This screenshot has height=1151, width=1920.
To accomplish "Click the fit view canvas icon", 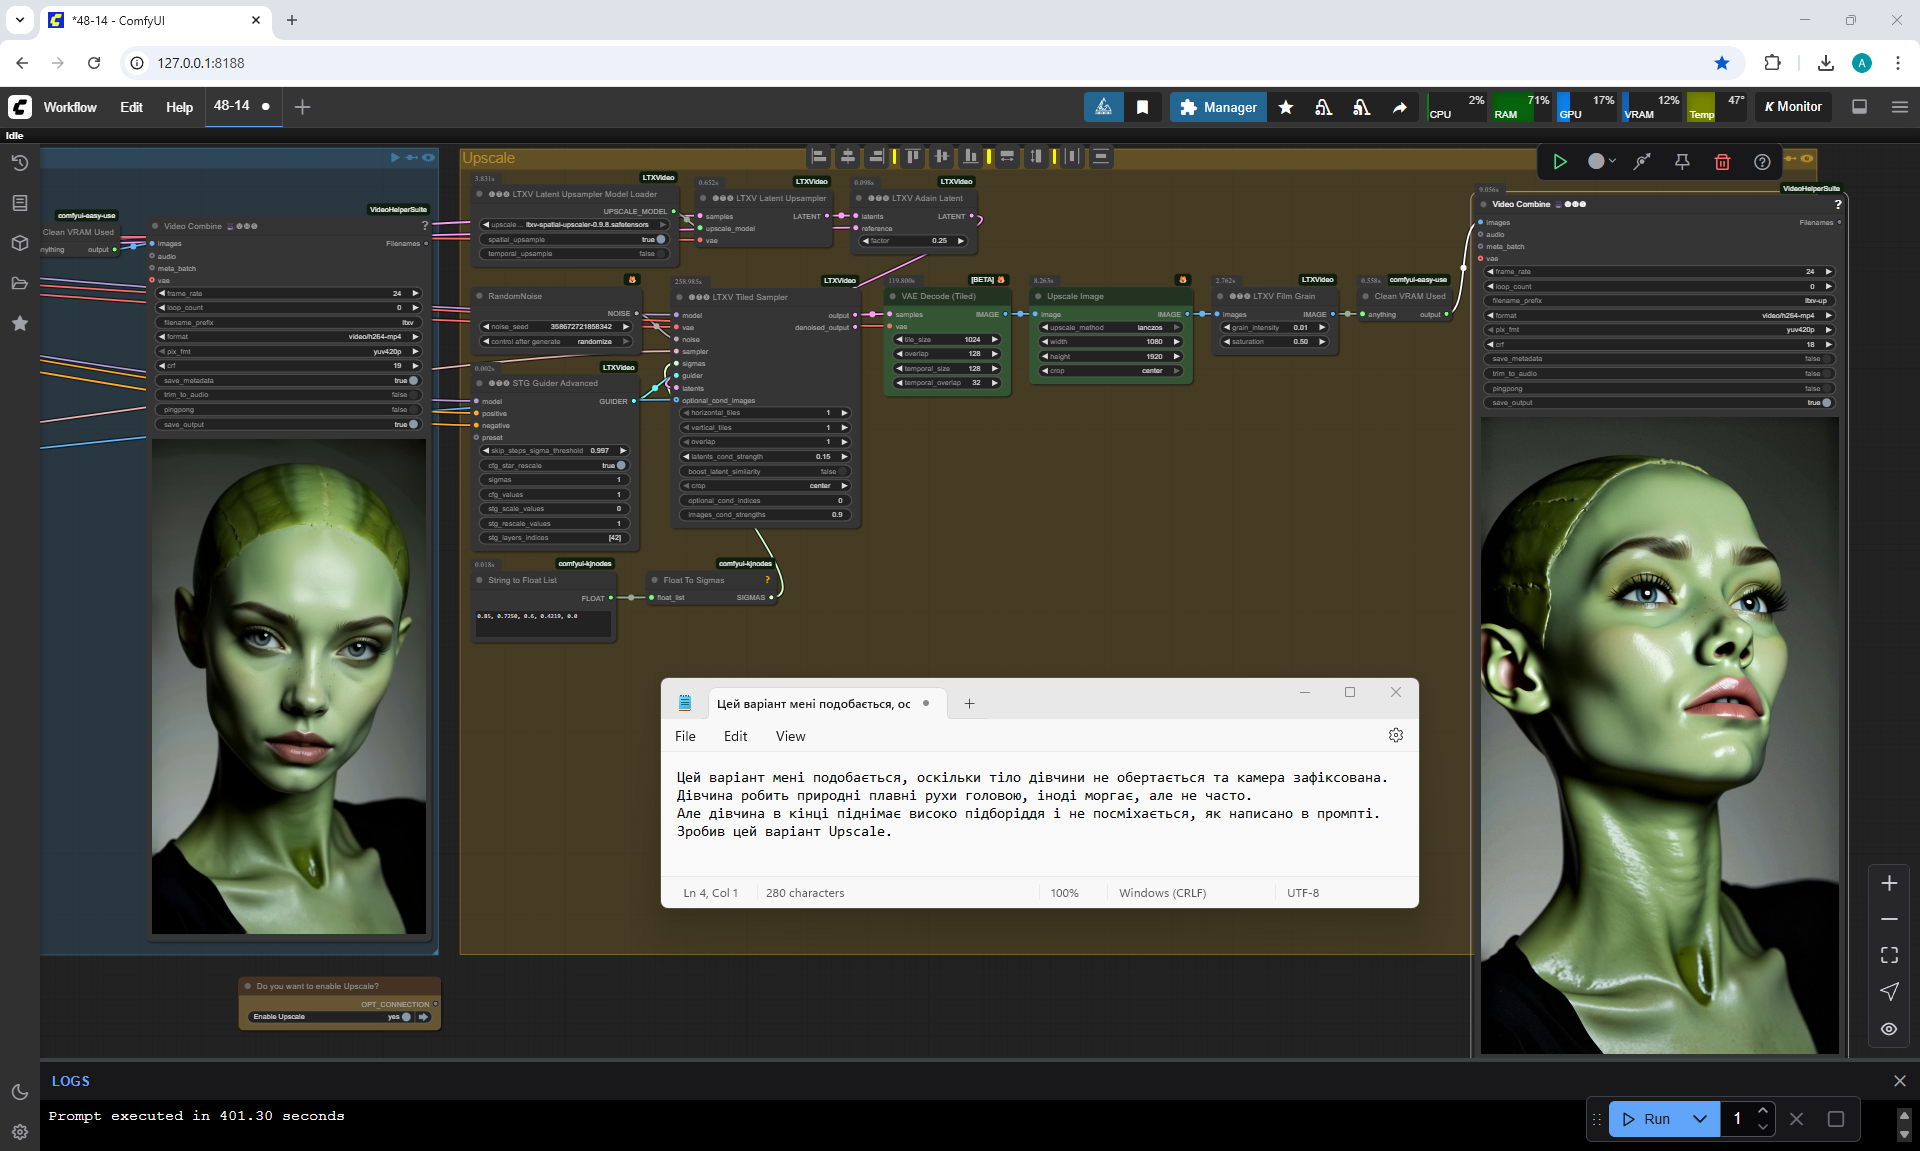I will [1889, 955].
